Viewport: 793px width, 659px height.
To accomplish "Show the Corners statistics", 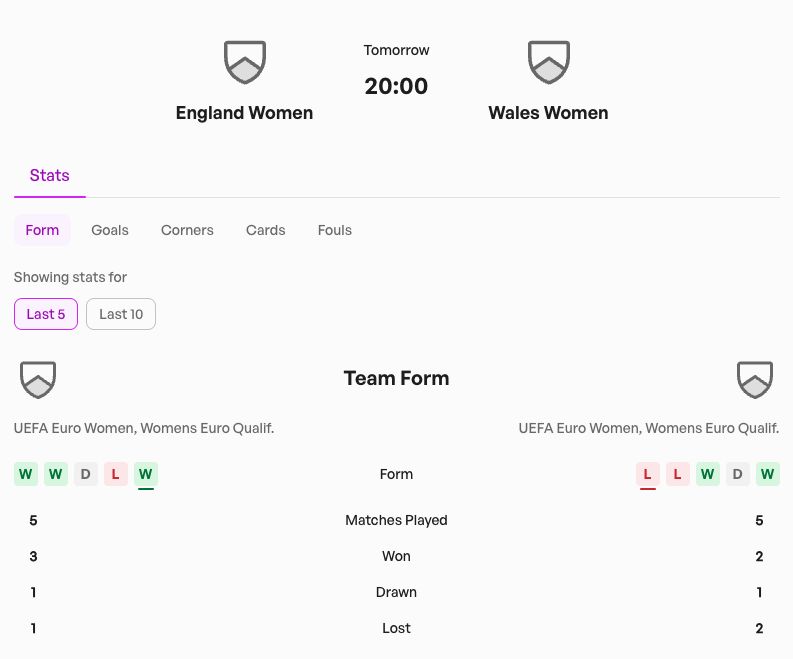I will (x=187, y=230).
